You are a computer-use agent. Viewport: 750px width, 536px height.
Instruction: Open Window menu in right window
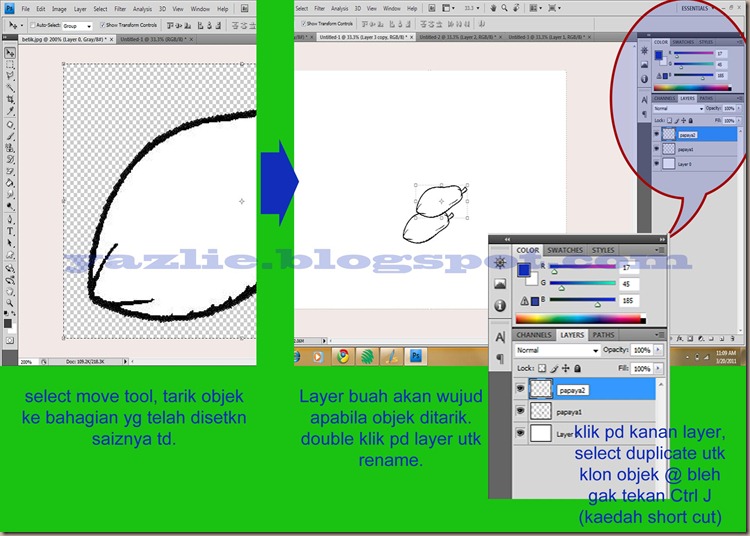(x=392, y=8)
